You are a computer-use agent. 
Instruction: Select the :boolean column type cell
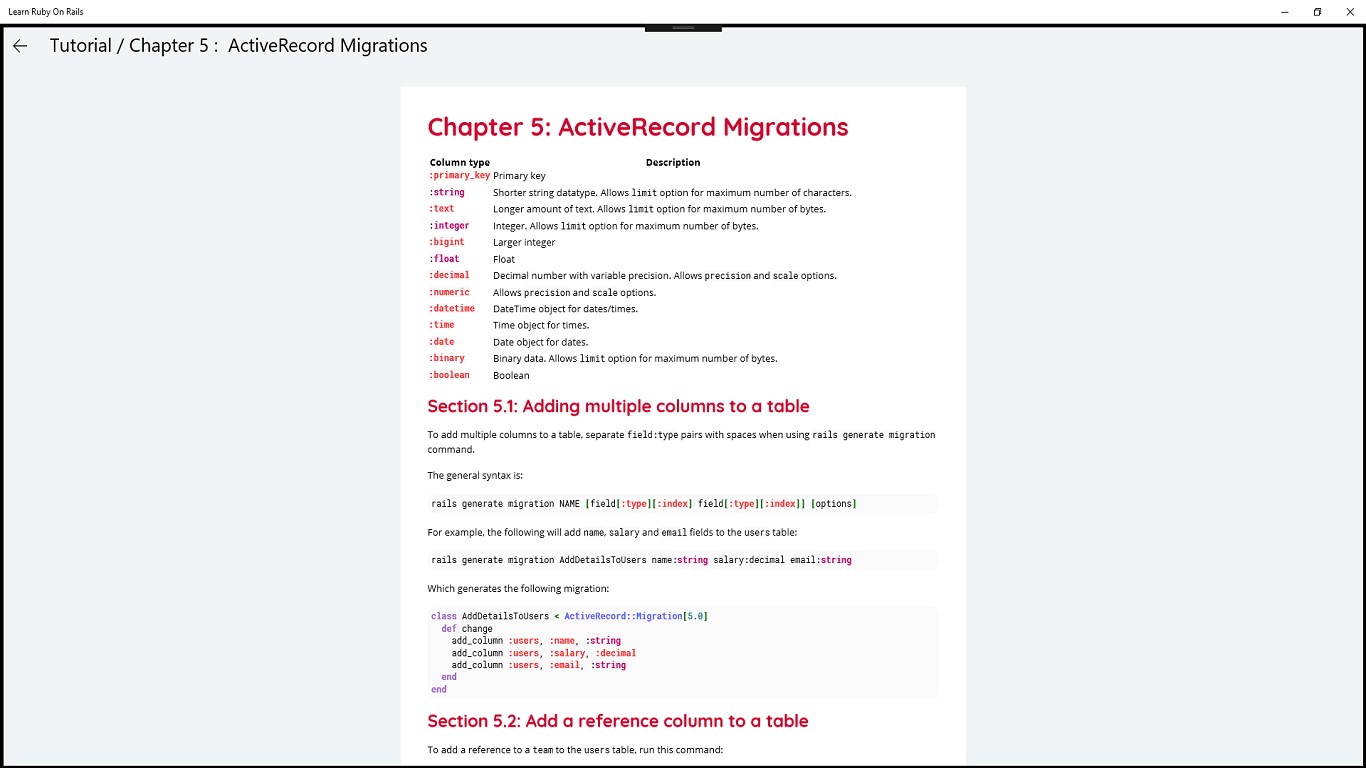[x=450, y=375]
